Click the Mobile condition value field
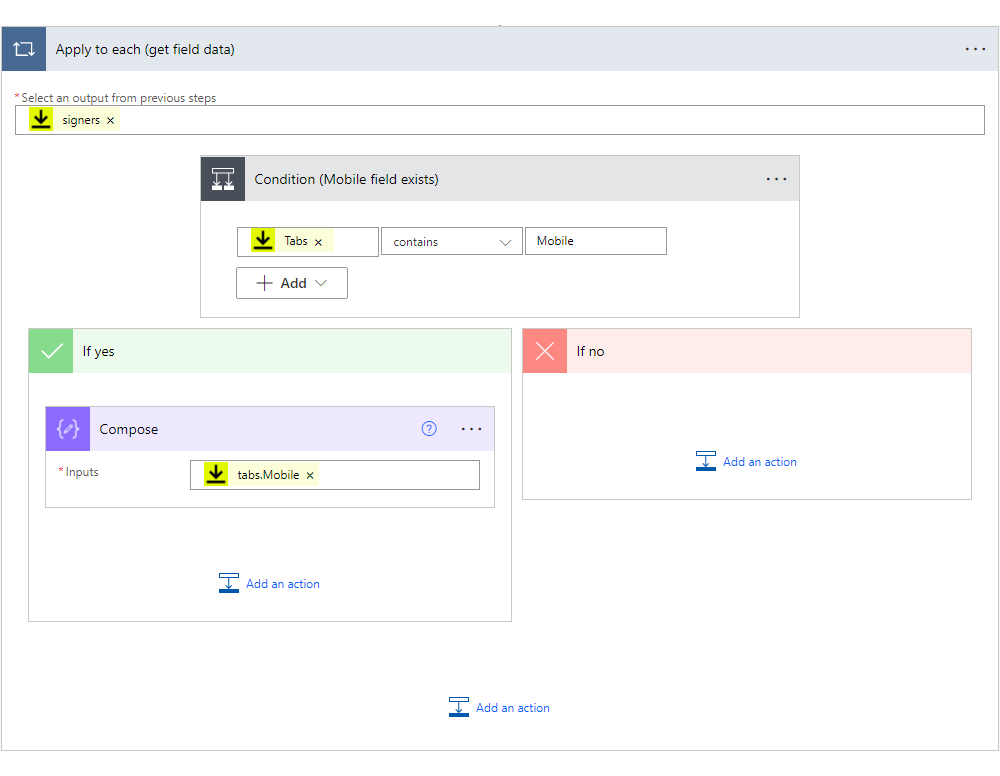Viewport: 1000px width, 776px height. (x=595, y=240)
